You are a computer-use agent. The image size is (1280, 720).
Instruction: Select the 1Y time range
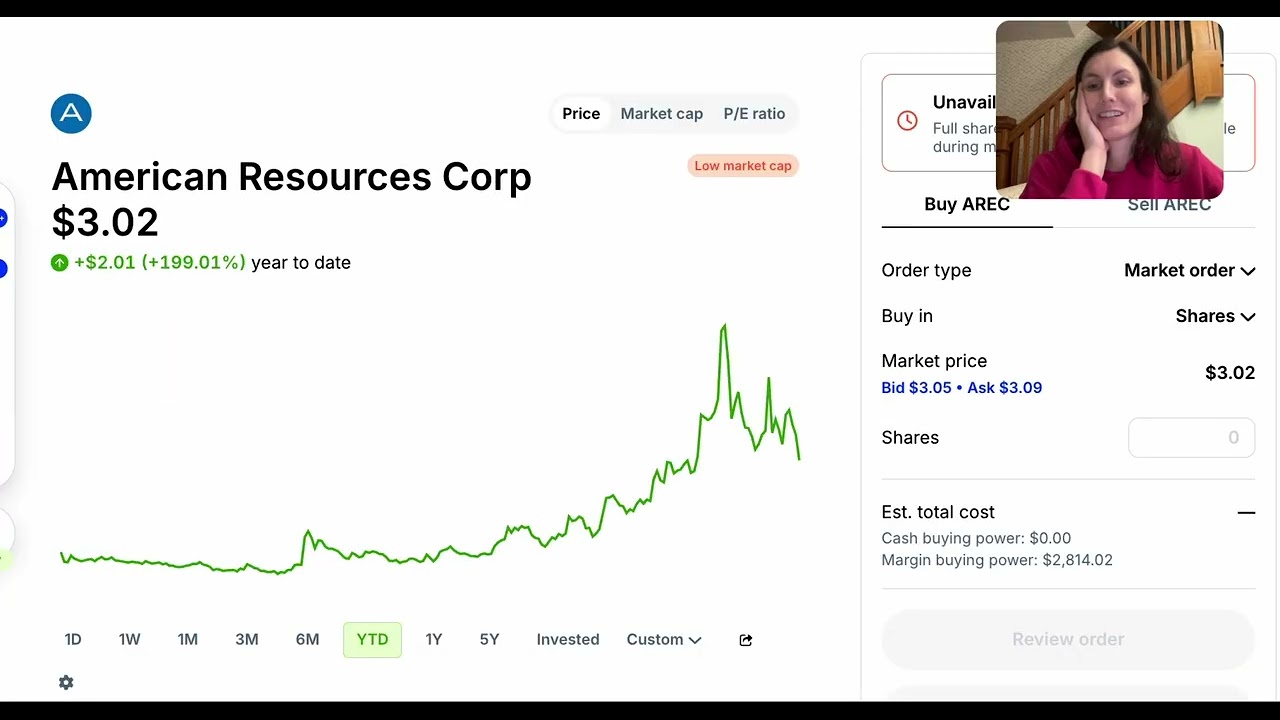point(434,640)
